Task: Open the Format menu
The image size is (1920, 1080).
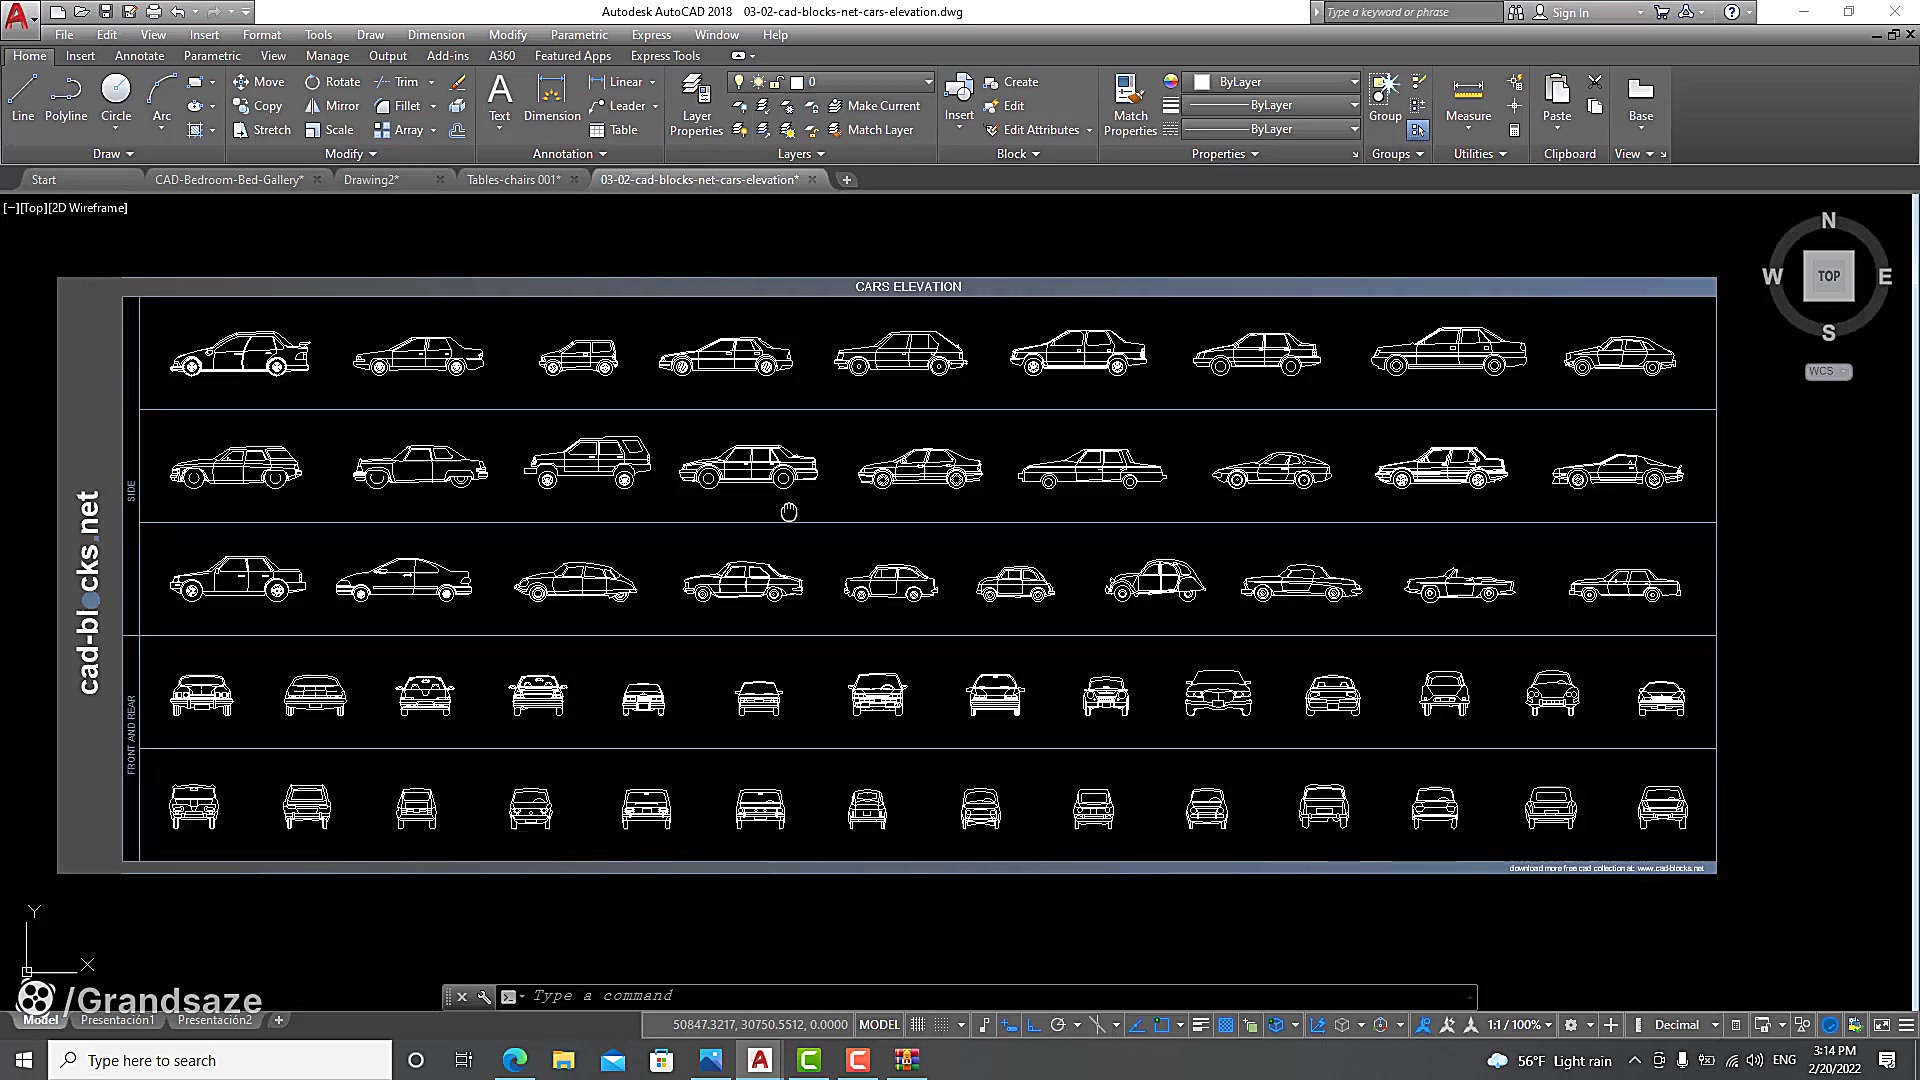Action: [x=262, y=35]
